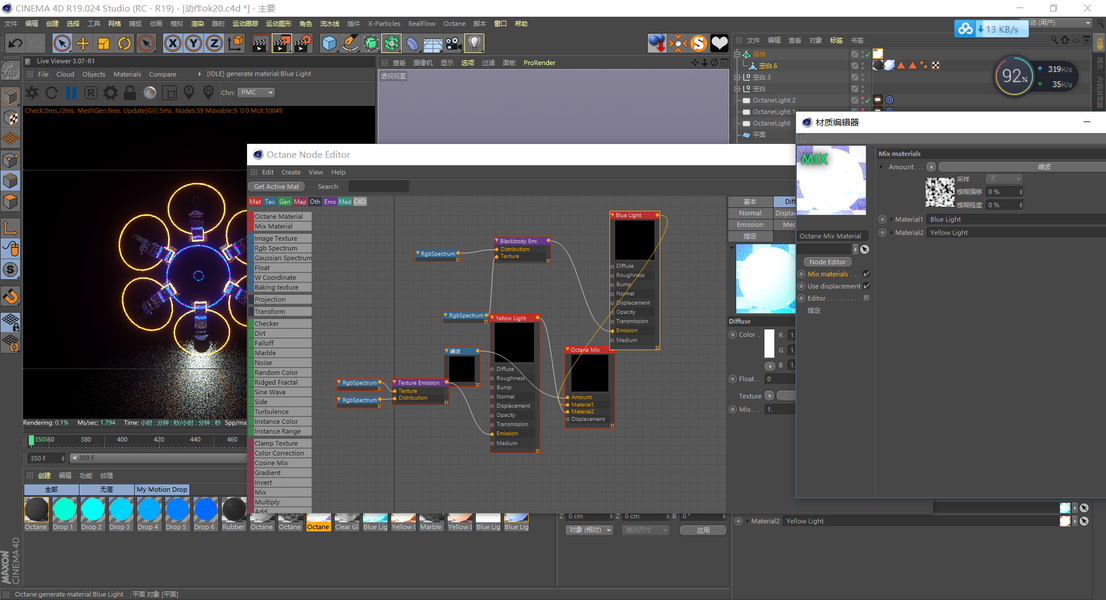Screen dimensions: 1106x600
Task: Click the Light bulb icon
Action: tap(475, 44)
